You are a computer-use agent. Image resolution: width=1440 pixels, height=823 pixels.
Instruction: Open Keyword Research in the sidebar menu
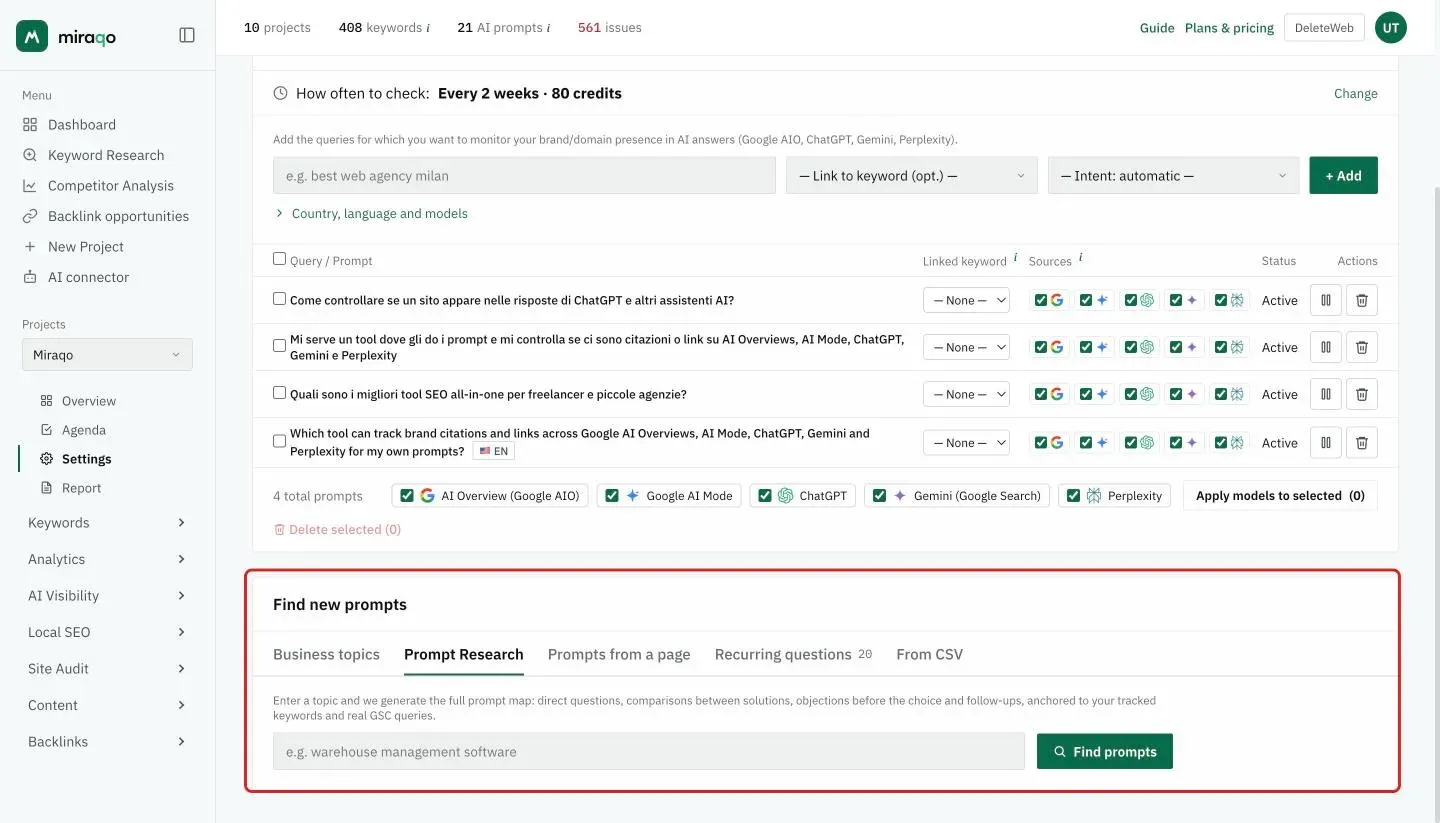point(106,155)
